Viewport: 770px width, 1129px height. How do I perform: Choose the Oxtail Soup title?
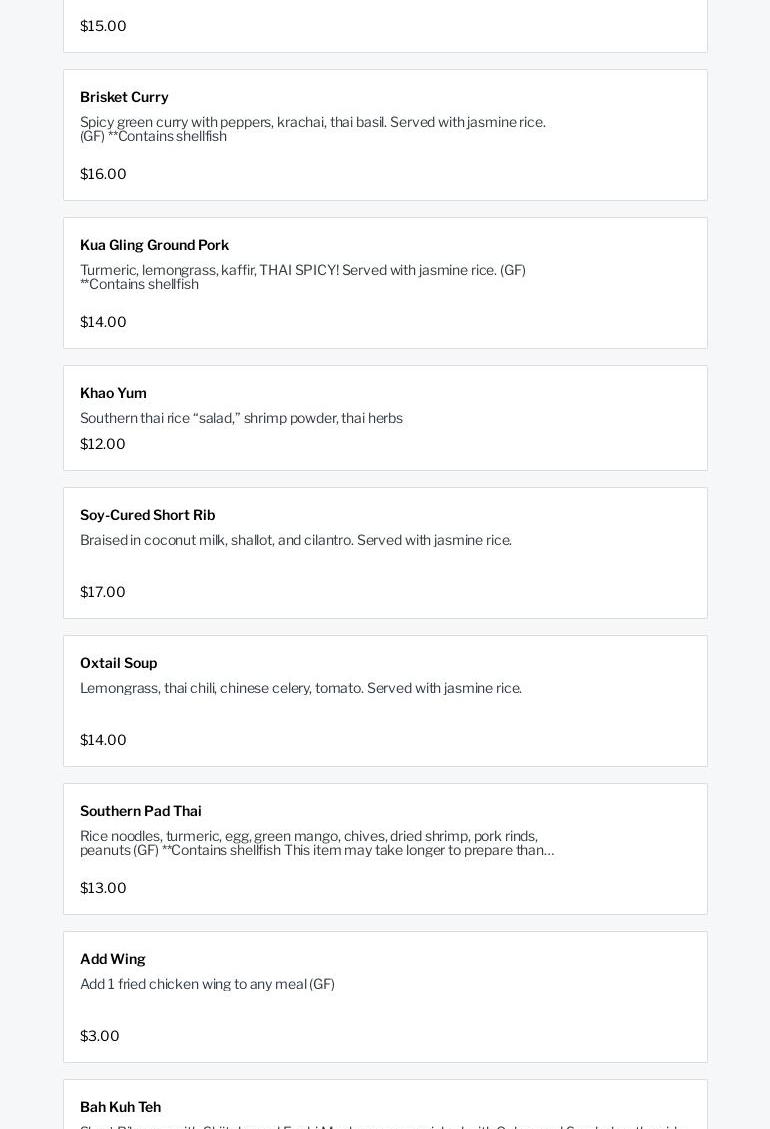118,663
